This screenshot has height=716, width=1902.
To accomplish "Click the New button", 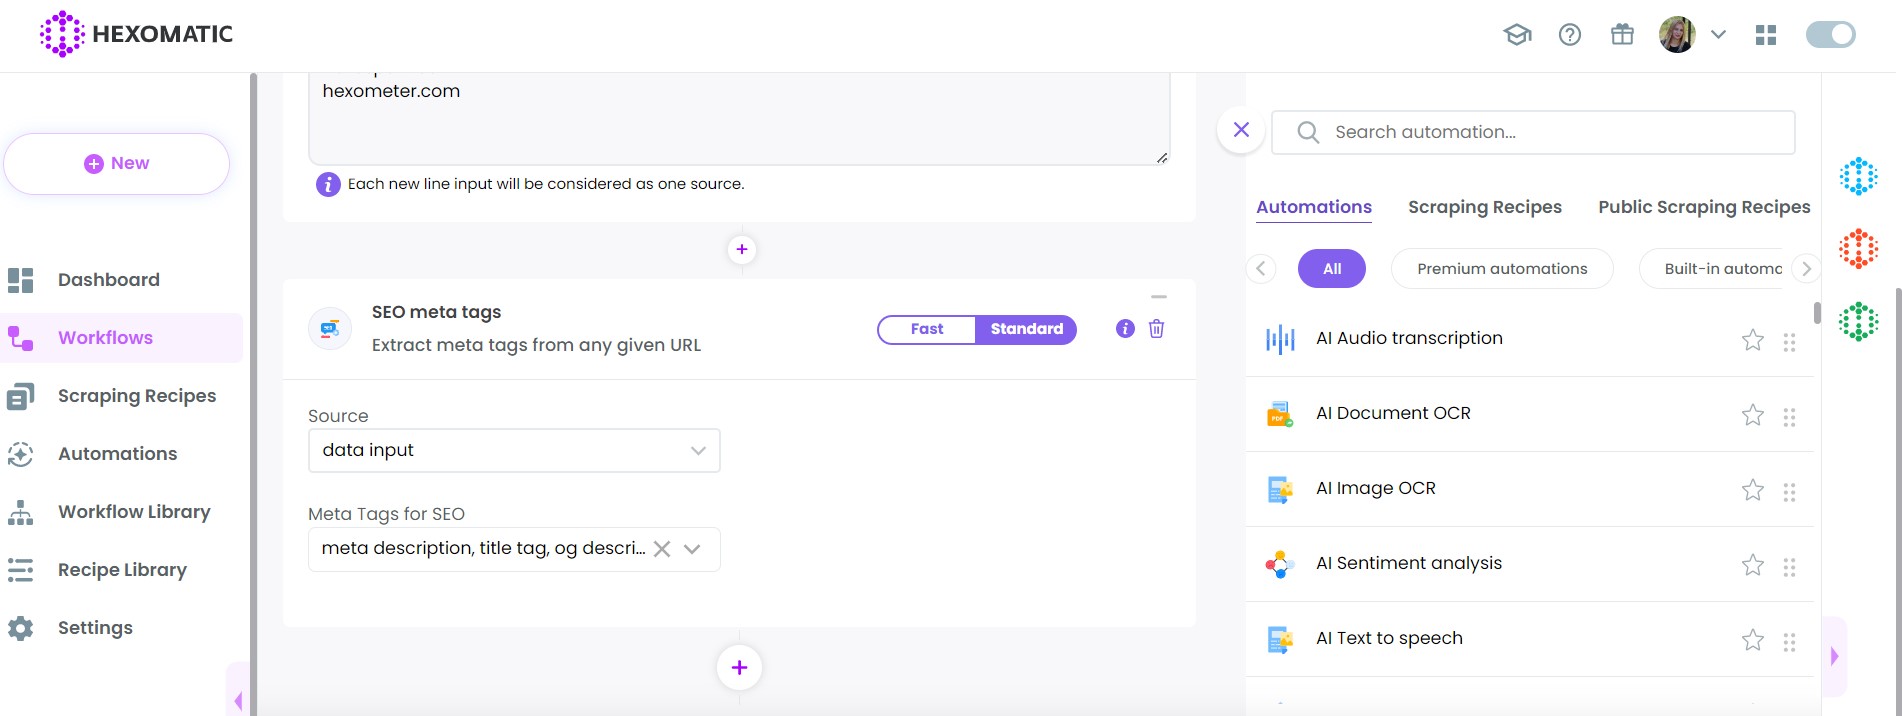I will [117, 164].
